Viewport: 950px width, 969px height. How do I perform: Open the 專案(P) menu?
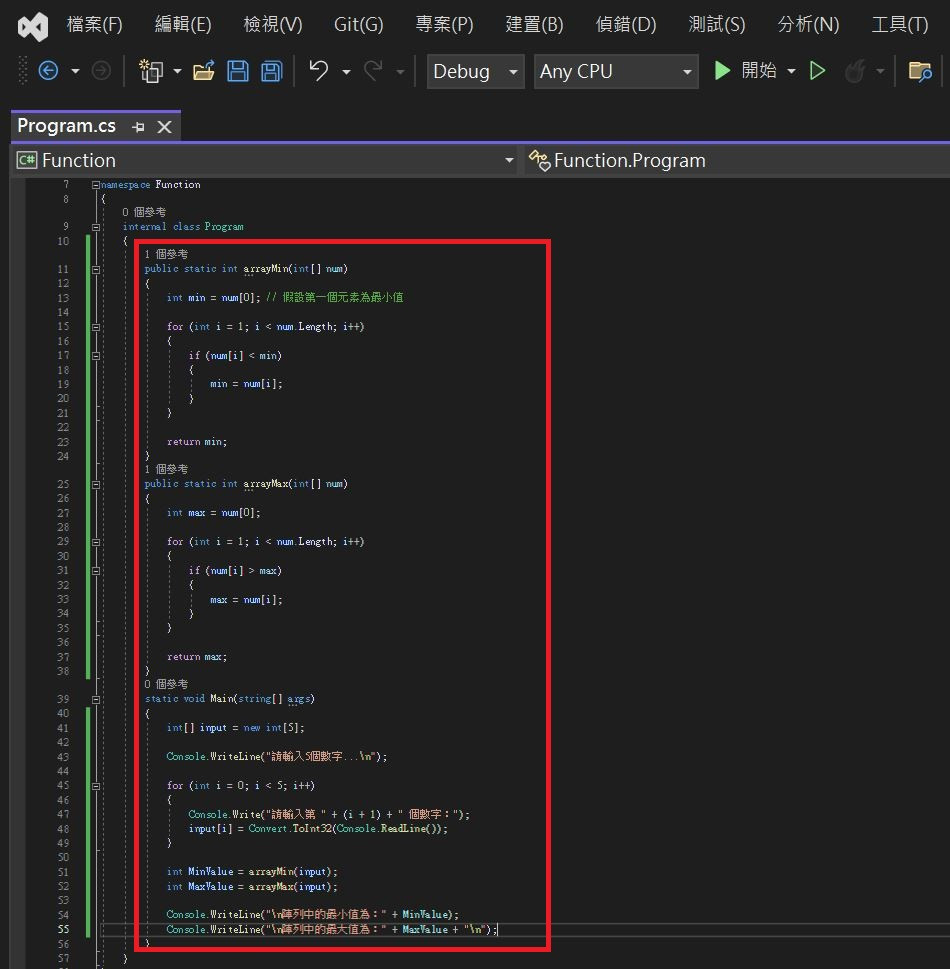444,25
